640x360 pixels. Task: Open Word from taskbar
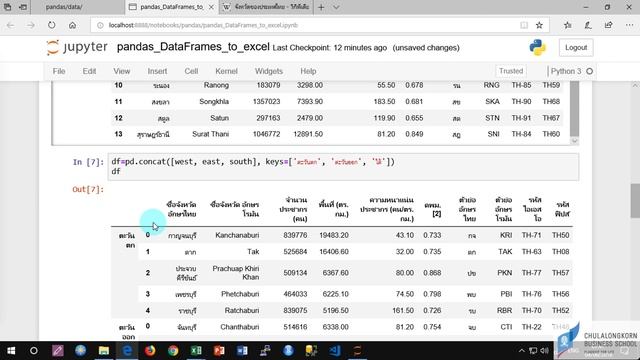coord(242,351)
